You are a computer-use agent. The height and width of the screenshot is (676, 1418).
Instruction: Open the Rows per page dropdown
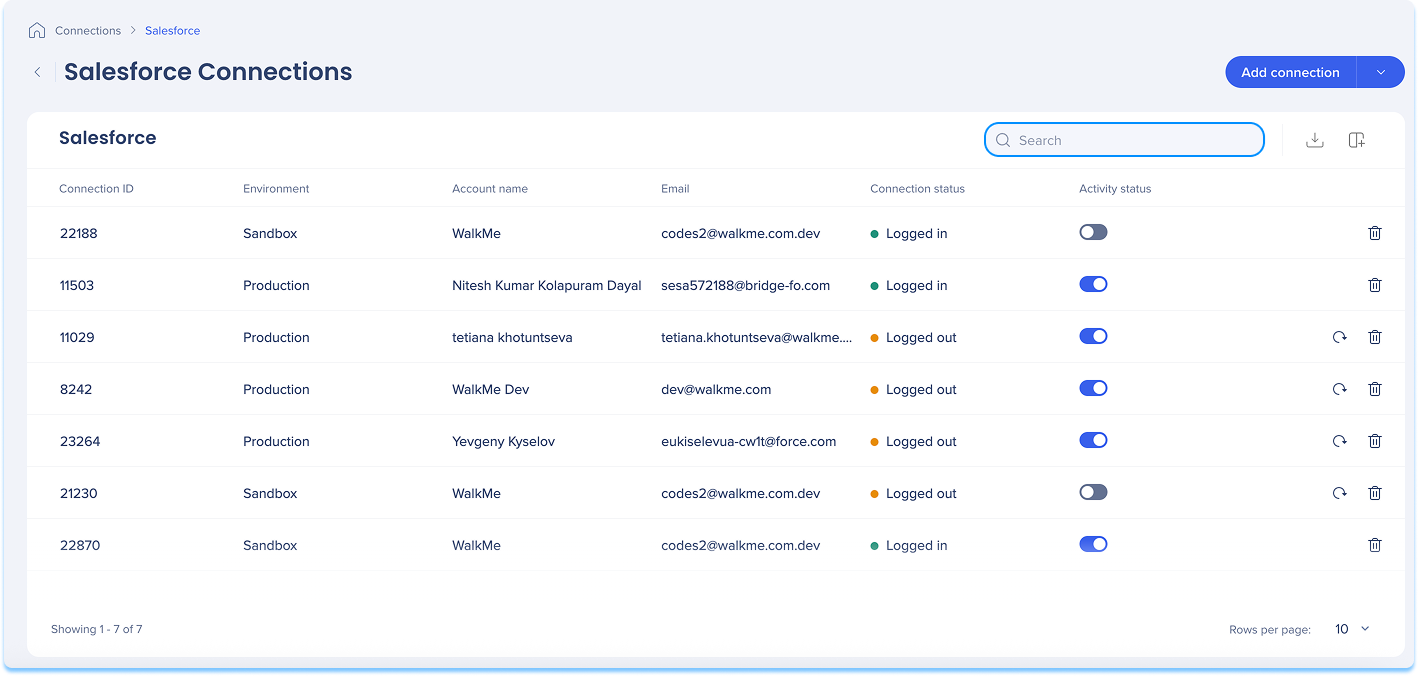tap(1352, 629)
